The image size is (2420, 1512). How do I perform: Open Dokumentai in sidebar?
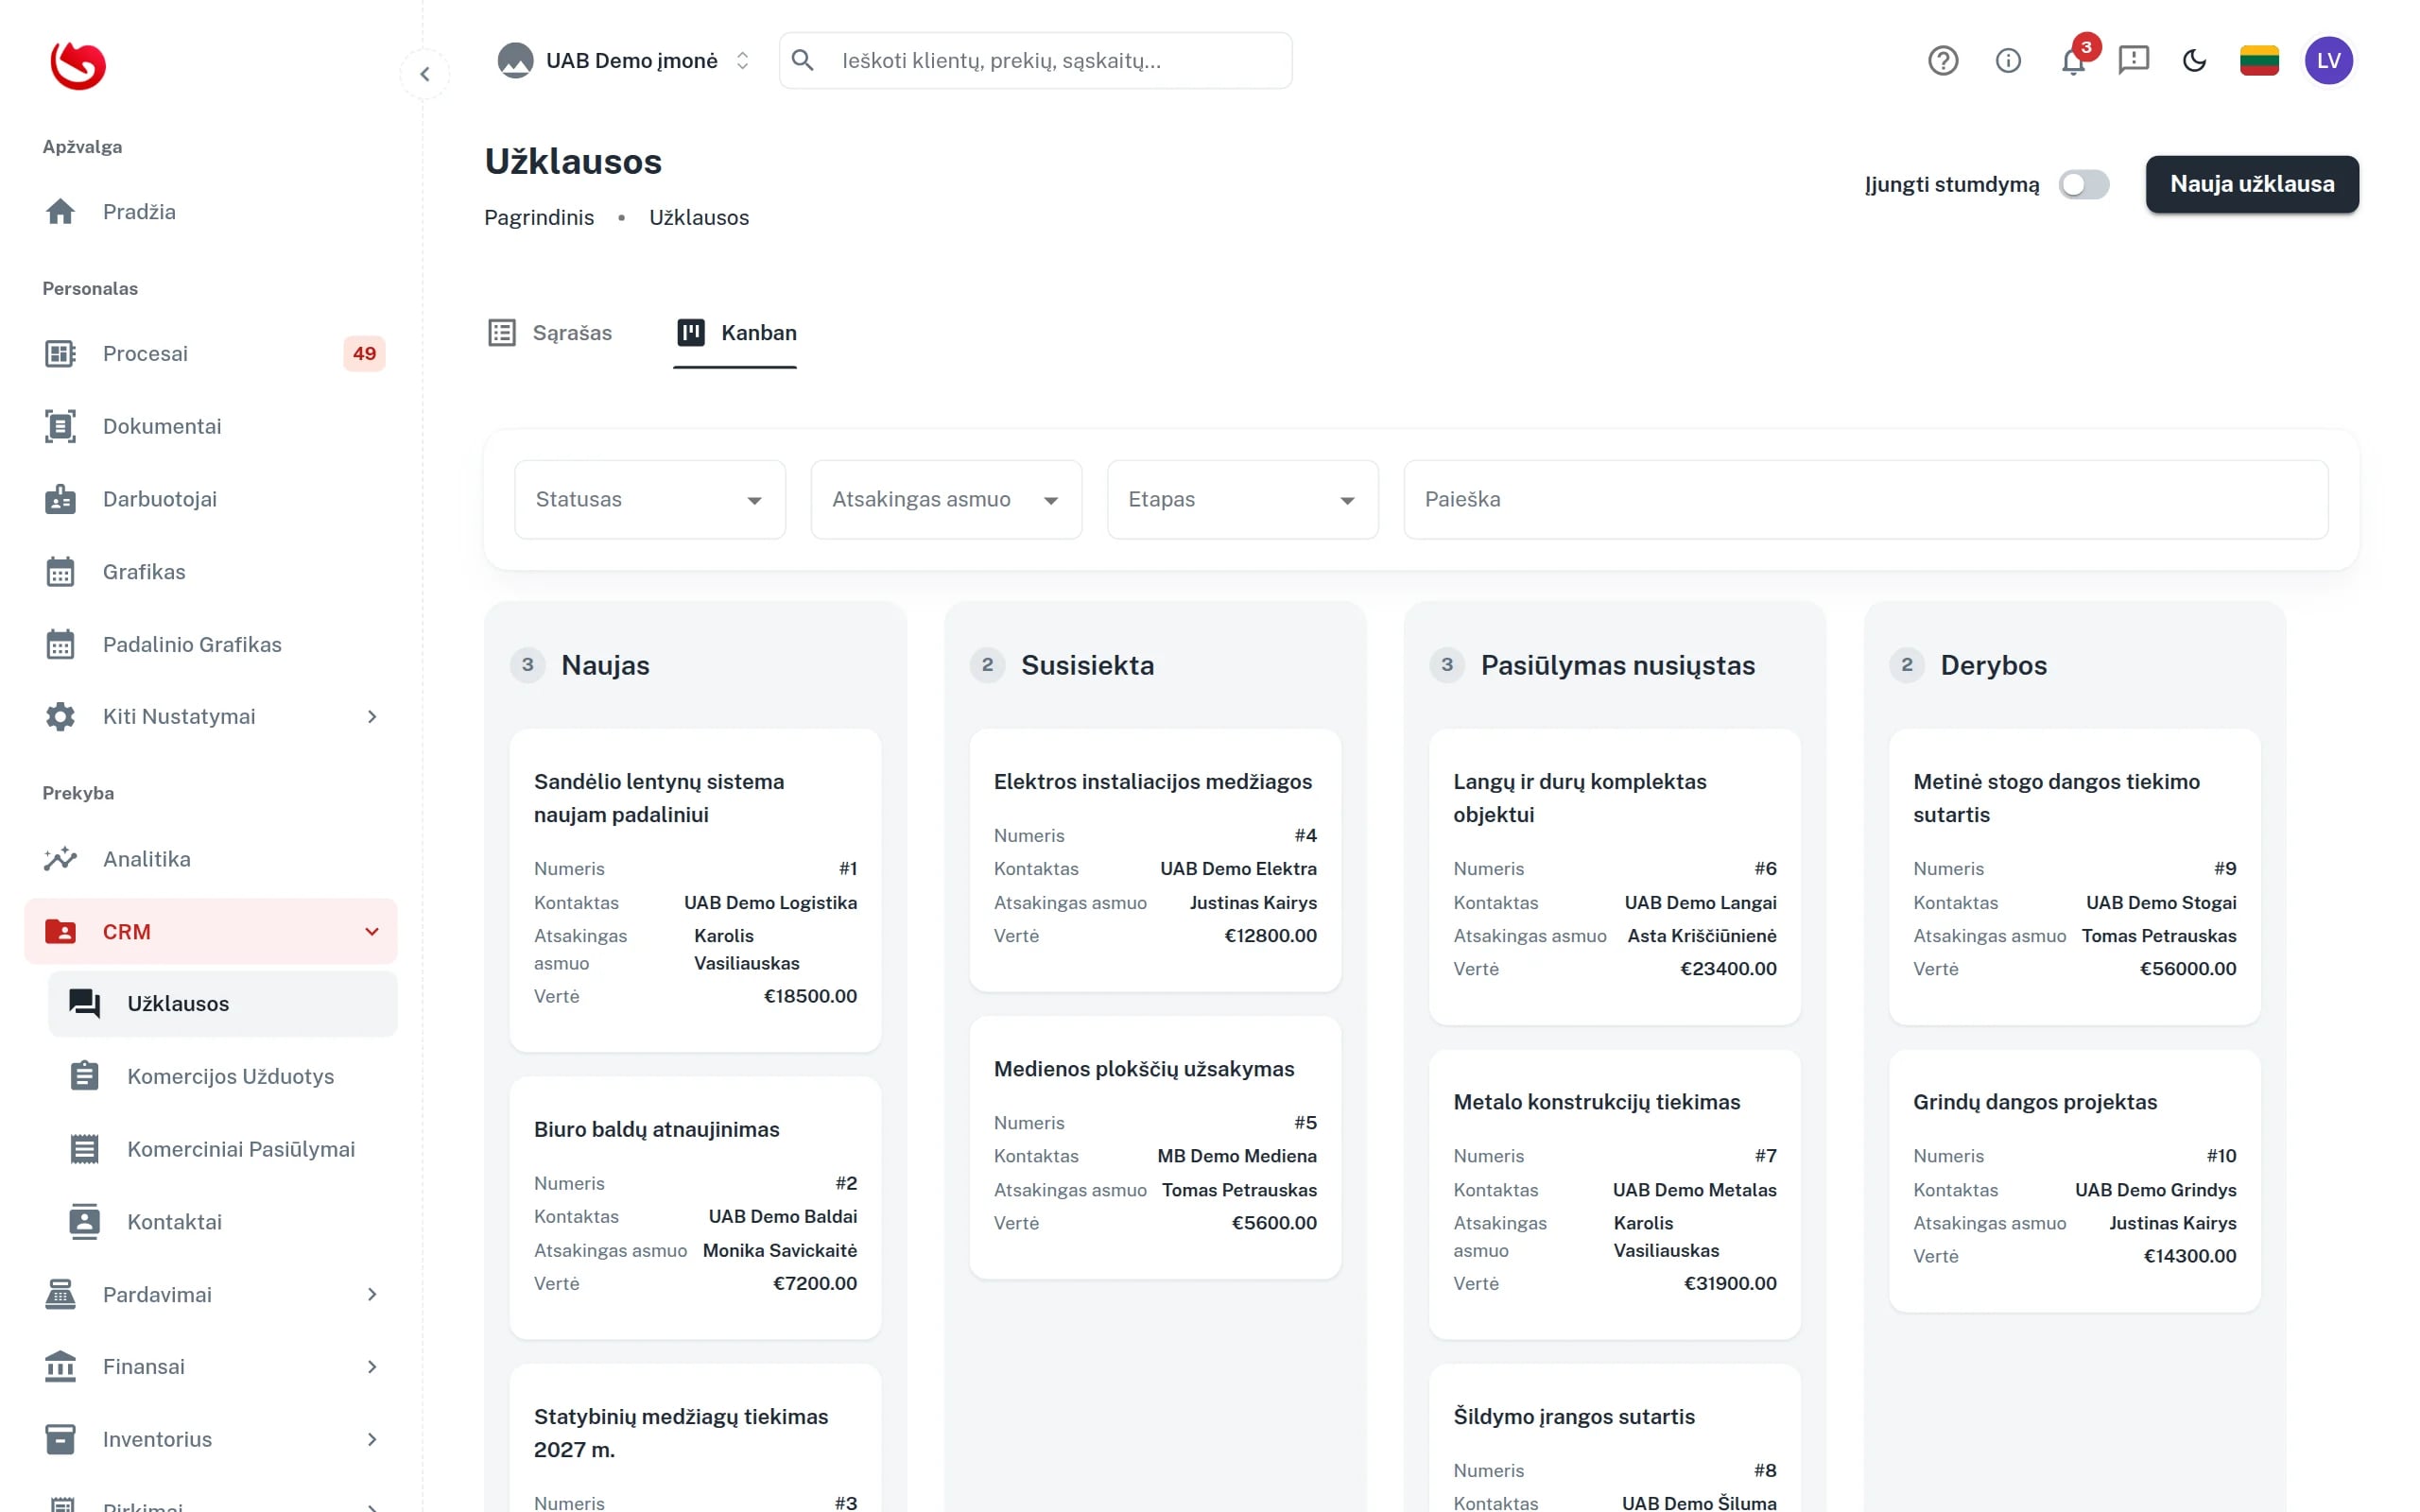coord(211,426)
